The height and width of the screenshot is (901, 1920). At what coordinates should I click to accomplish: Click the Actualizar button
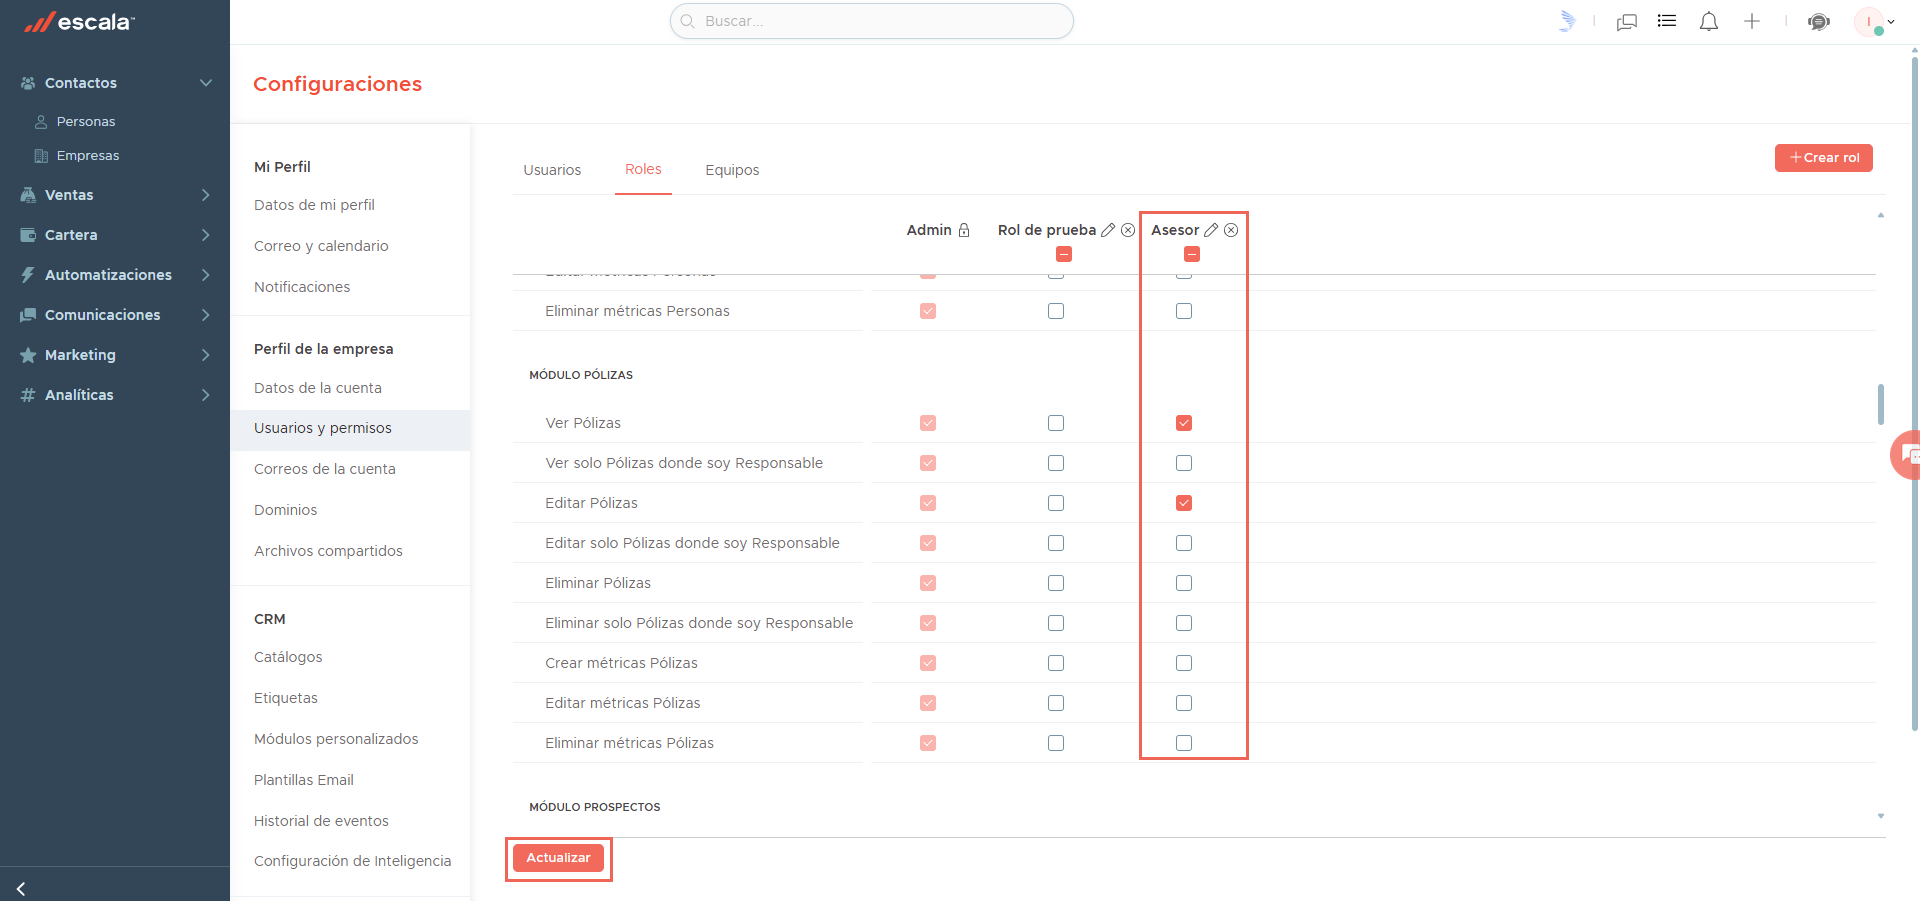[x=558, y=858]
